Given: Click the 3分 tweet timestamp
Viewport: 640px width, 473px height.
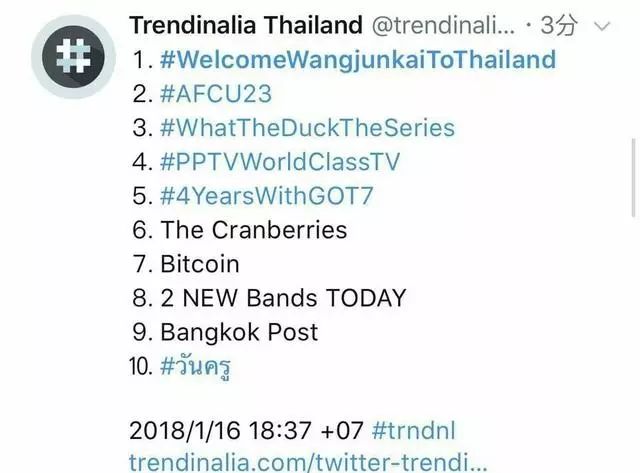Looking at the screenshot, I should [x=559, y=25].
